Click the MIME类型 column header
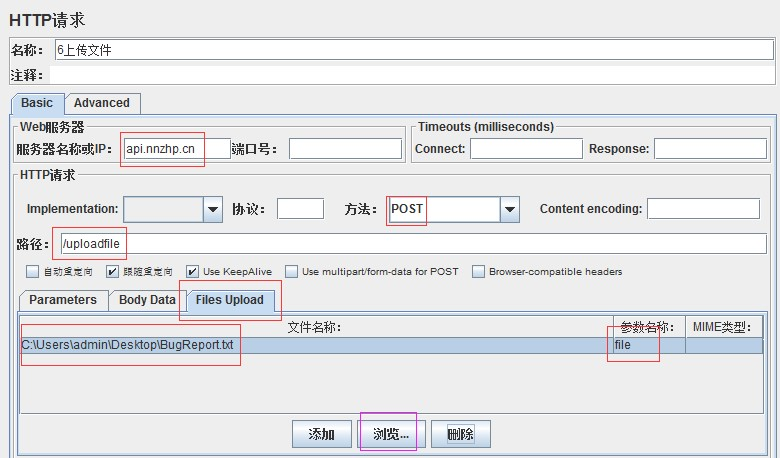780x458 pixels. click(x=724, y=327)
